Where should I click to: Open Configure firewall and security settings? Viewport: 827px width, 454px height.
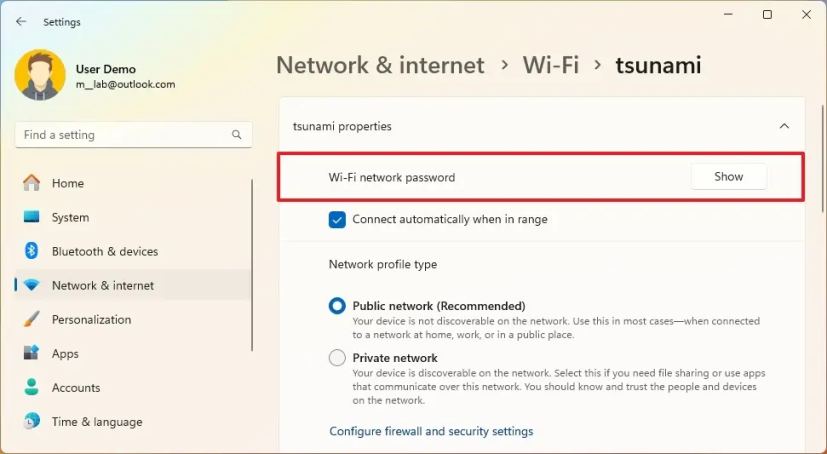(431, 431)
